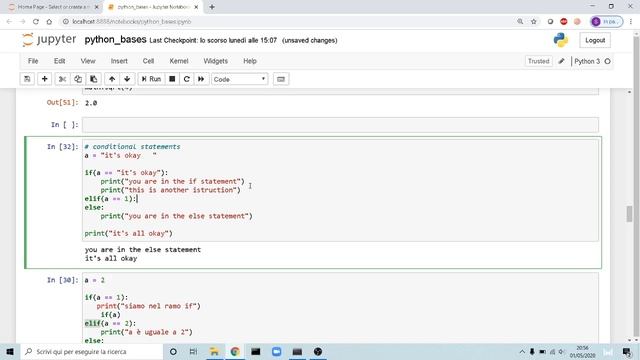Open the Insert menu

click(x=119, y=61)
